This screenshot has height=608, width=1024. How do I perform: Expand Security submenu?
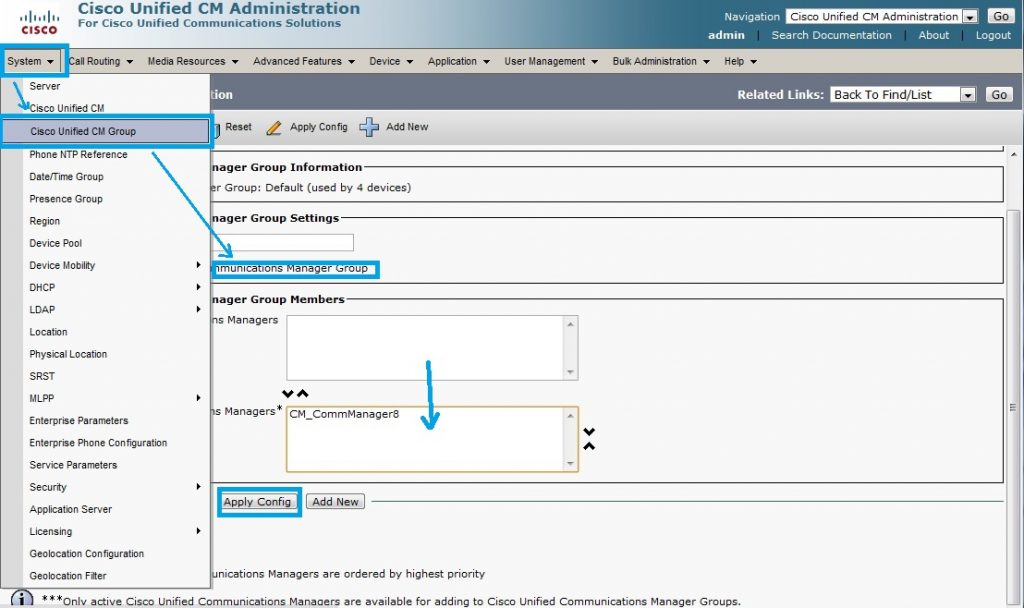coord(114,488)
